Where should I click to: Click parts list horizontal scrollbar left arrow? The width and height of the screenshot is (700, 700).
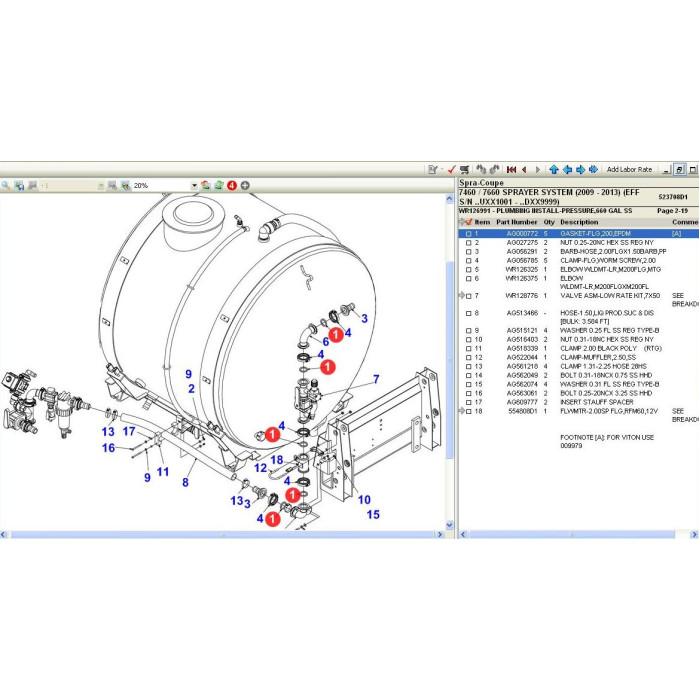click(x=463, y=534)
